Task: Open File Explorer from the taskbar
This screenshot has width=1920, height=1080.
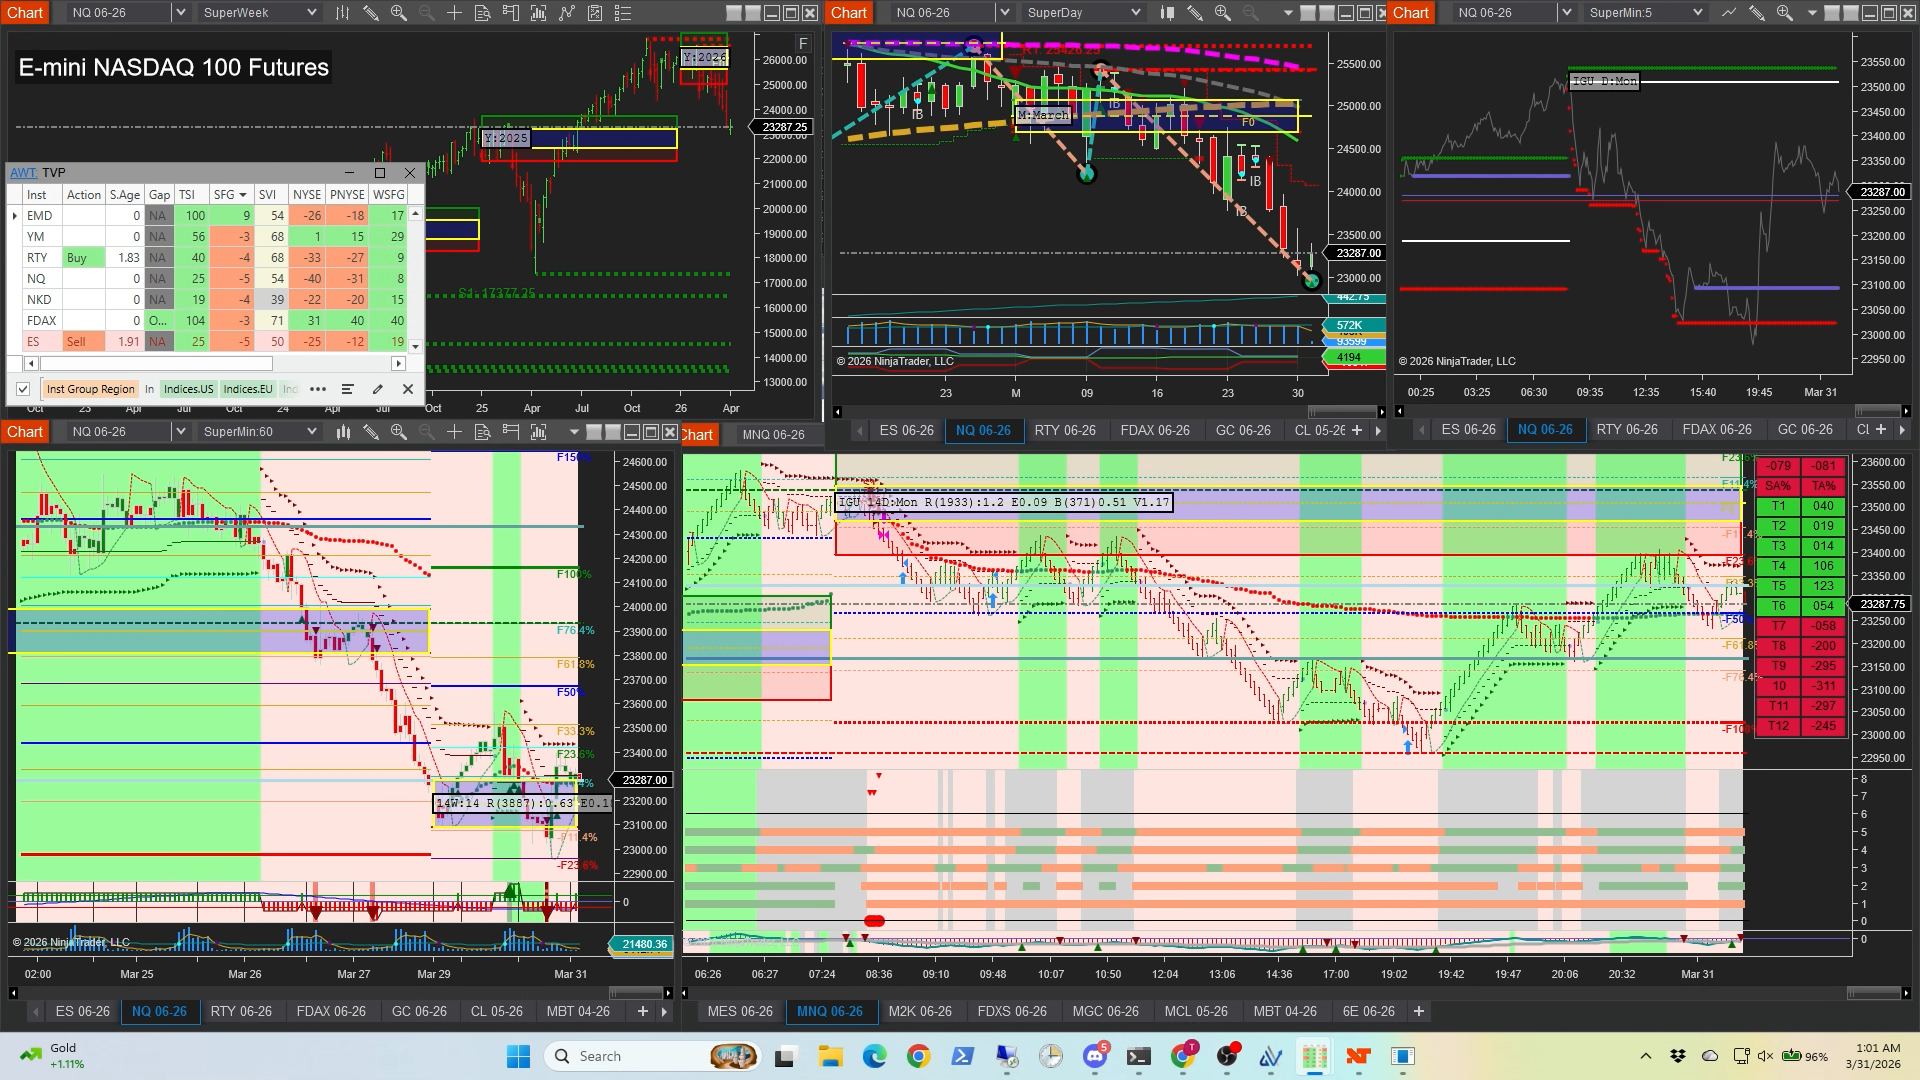Action: [830, 1056]
